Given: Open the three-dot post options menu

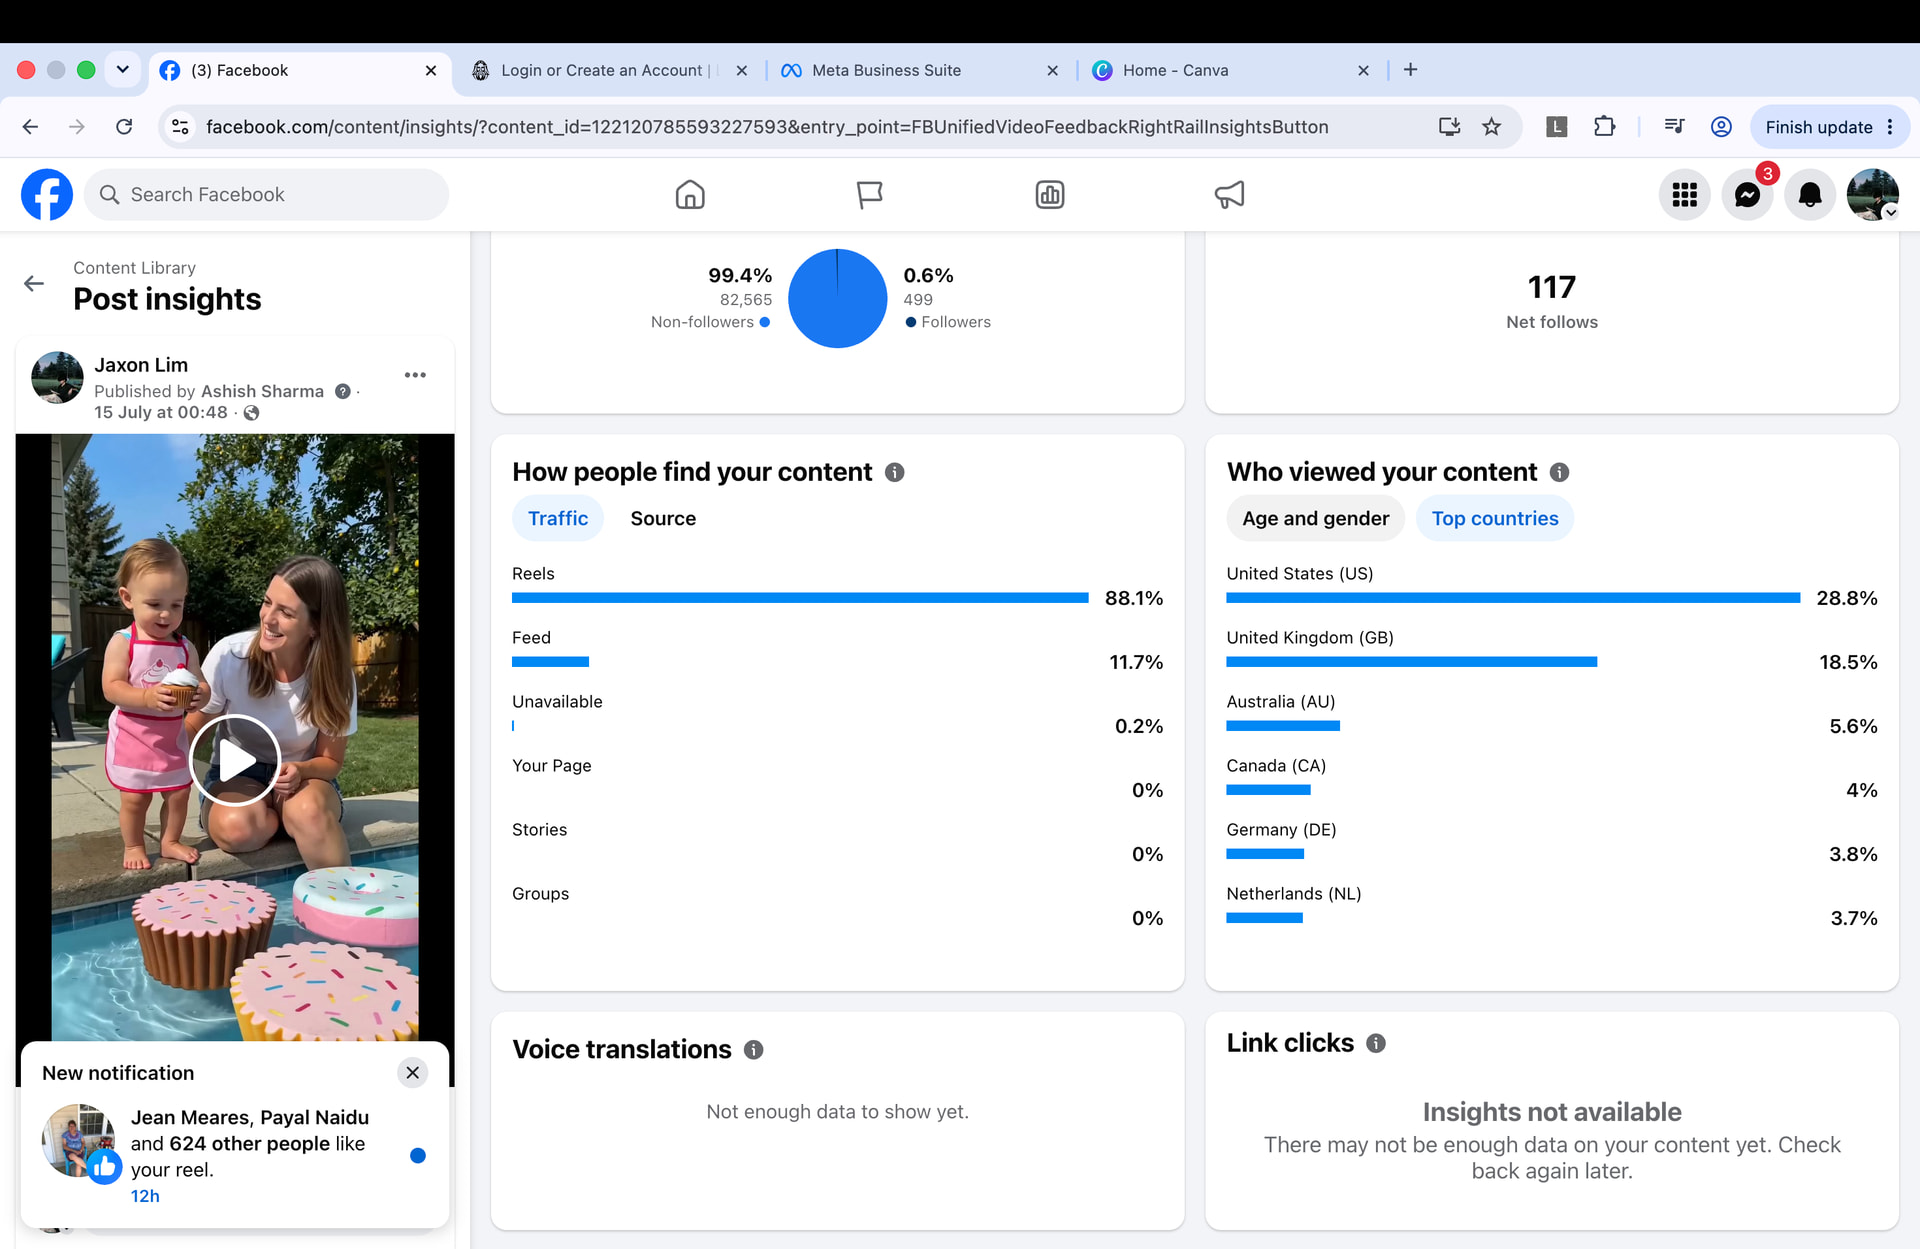Looking at the screenshot, I should pyautogui.click(x=415, y=375).
